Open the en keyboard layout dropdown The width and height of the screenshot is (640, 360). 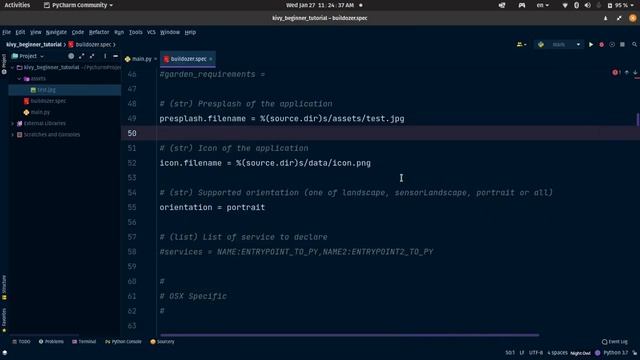pyautogui.click(x=542, y=5)
